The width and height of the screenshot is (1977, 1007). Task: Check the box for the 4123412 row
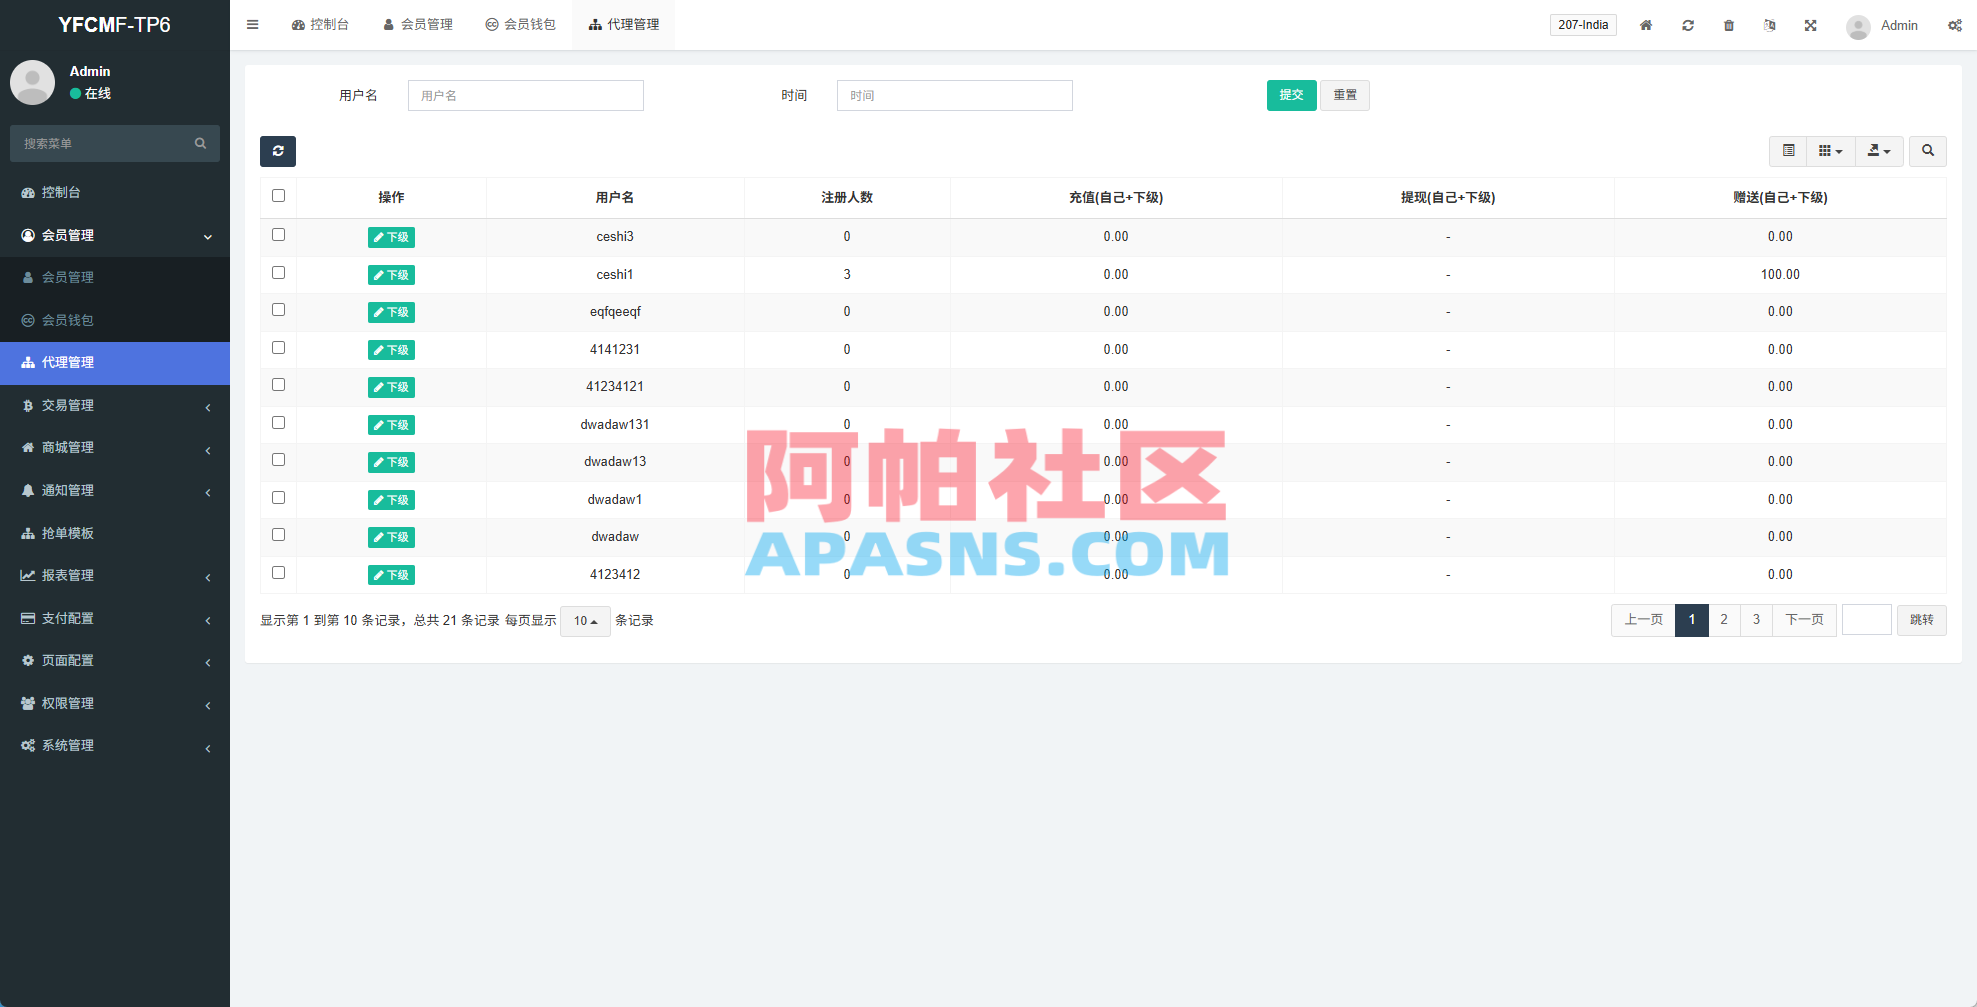(x=279, y=573)
